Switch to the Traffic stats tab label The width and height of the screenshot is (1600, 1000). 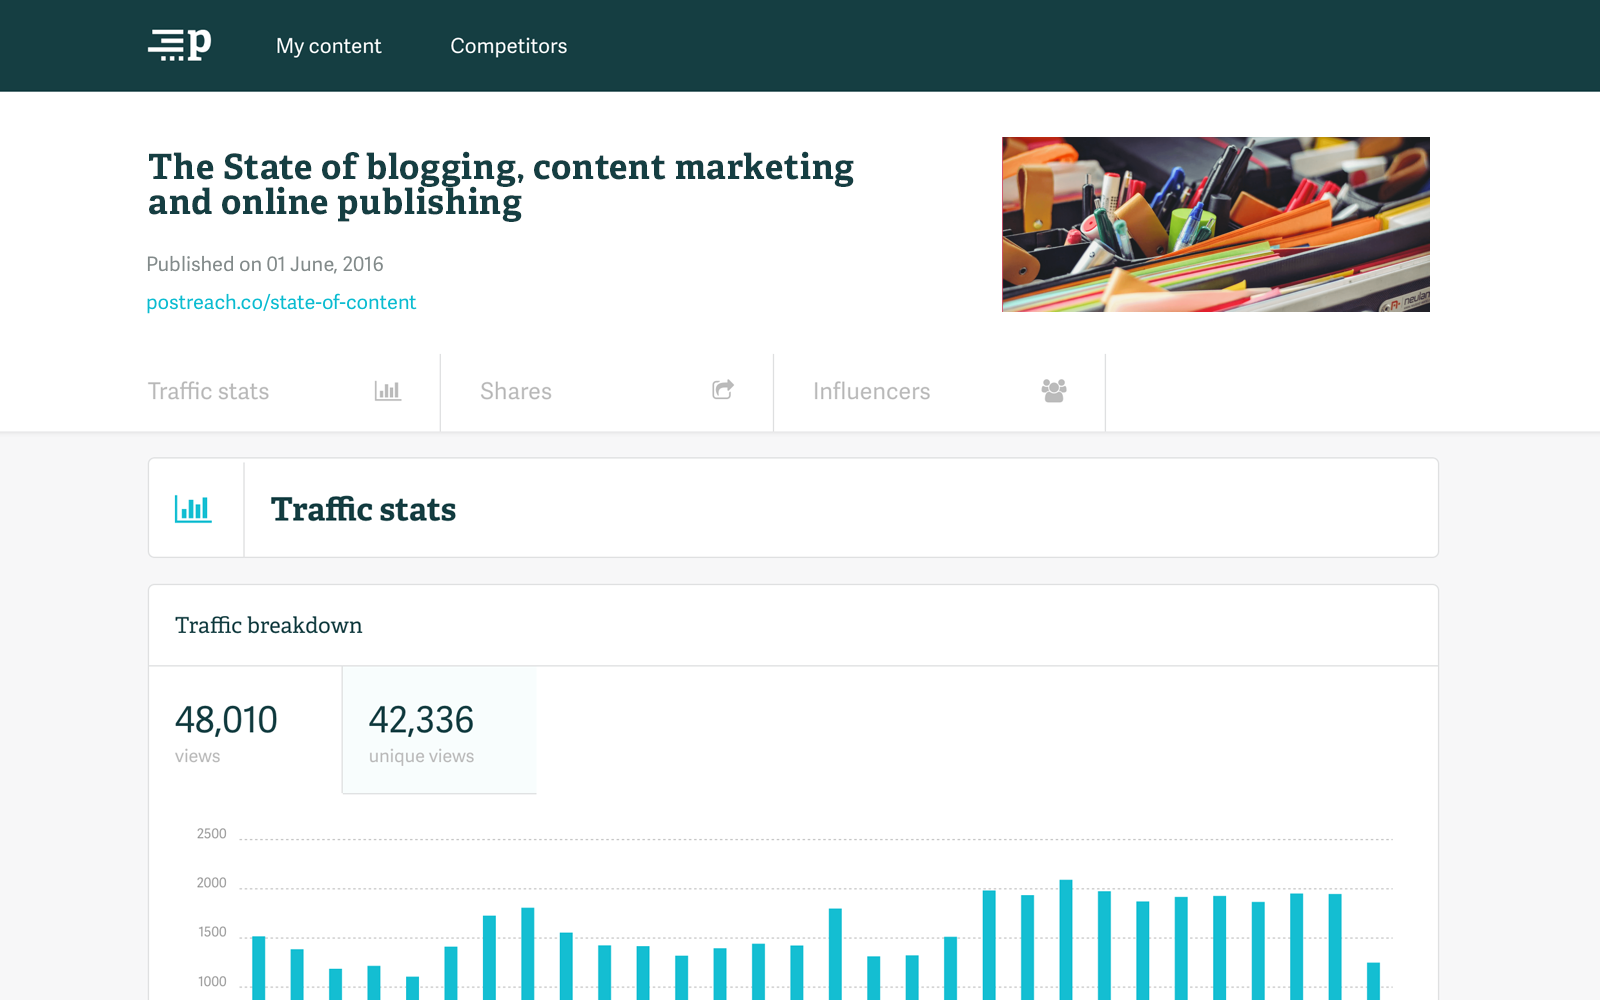(x=208, y=392)
